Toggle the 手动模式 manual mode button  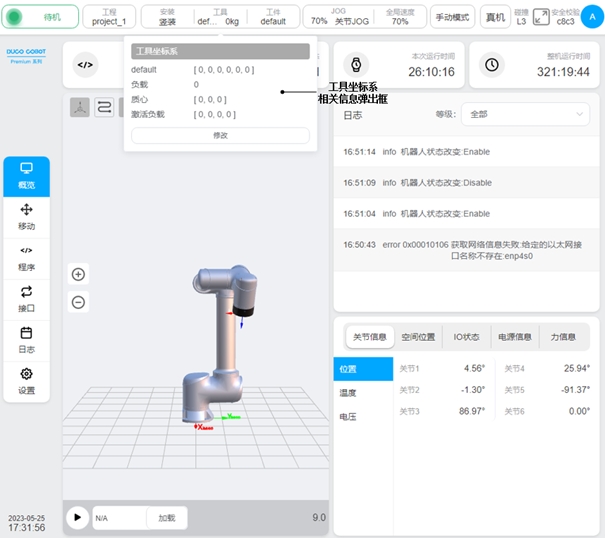point(452,16)
